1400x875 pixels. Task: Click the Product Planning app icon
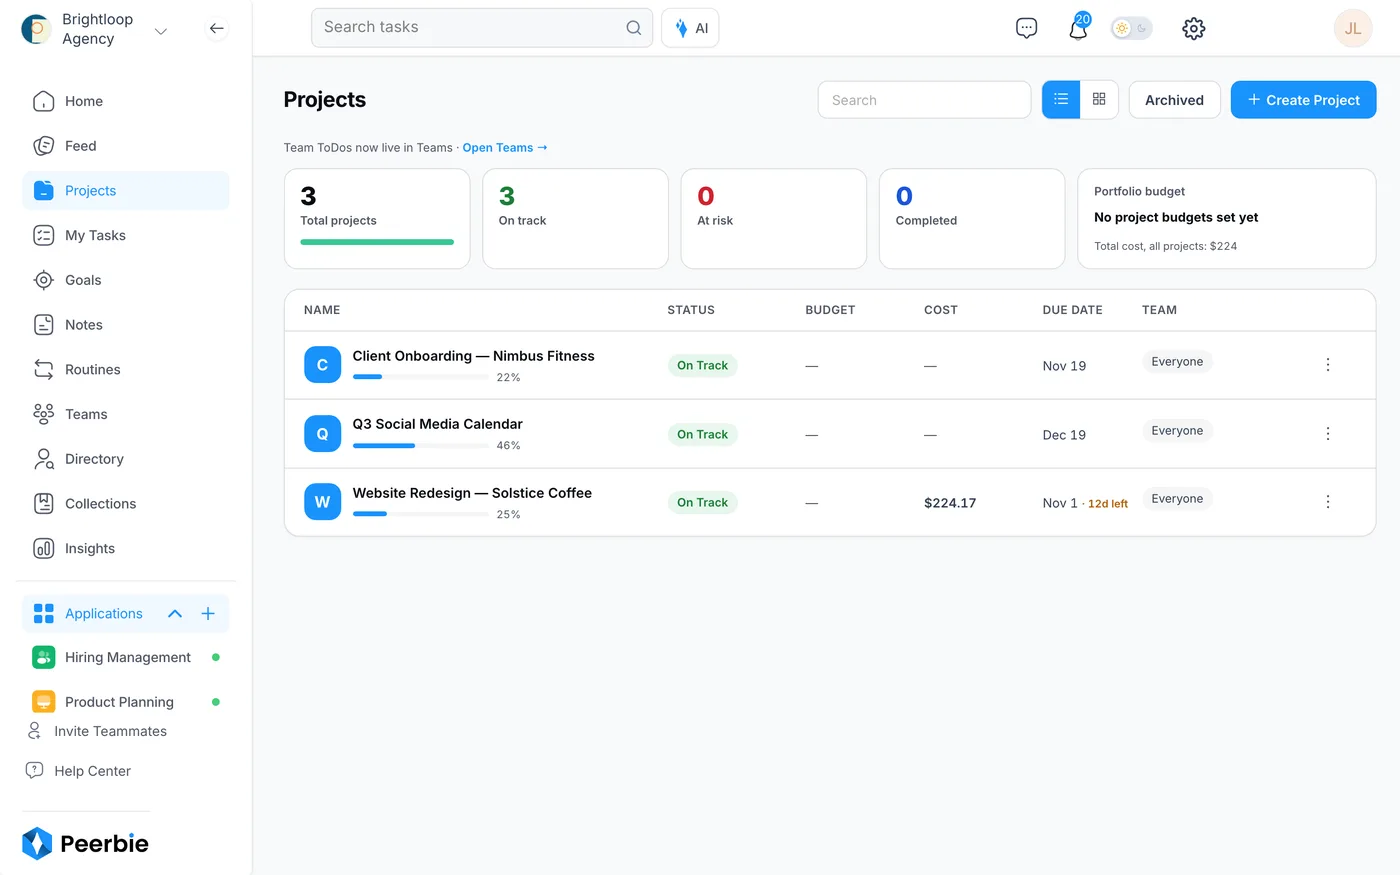(43, 702)
